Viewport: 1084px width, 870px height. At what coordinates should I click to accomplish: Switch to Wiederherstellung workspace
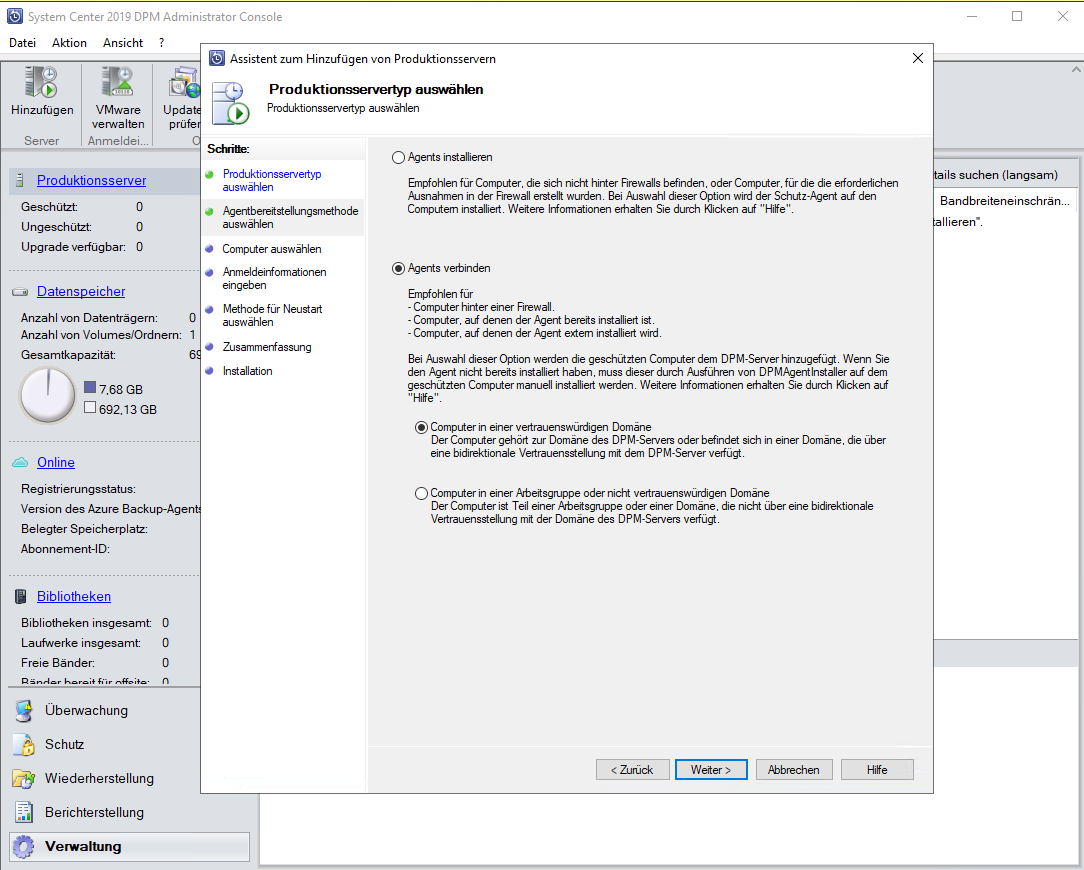[x=100, y=778]
